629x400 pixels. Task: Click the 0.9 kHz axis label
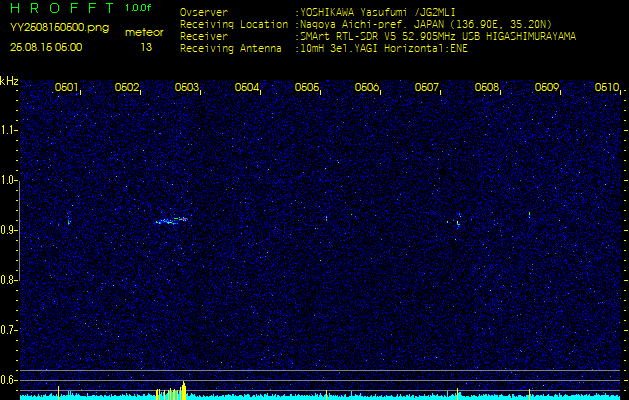pyautogui.click(x=8, y=230)
